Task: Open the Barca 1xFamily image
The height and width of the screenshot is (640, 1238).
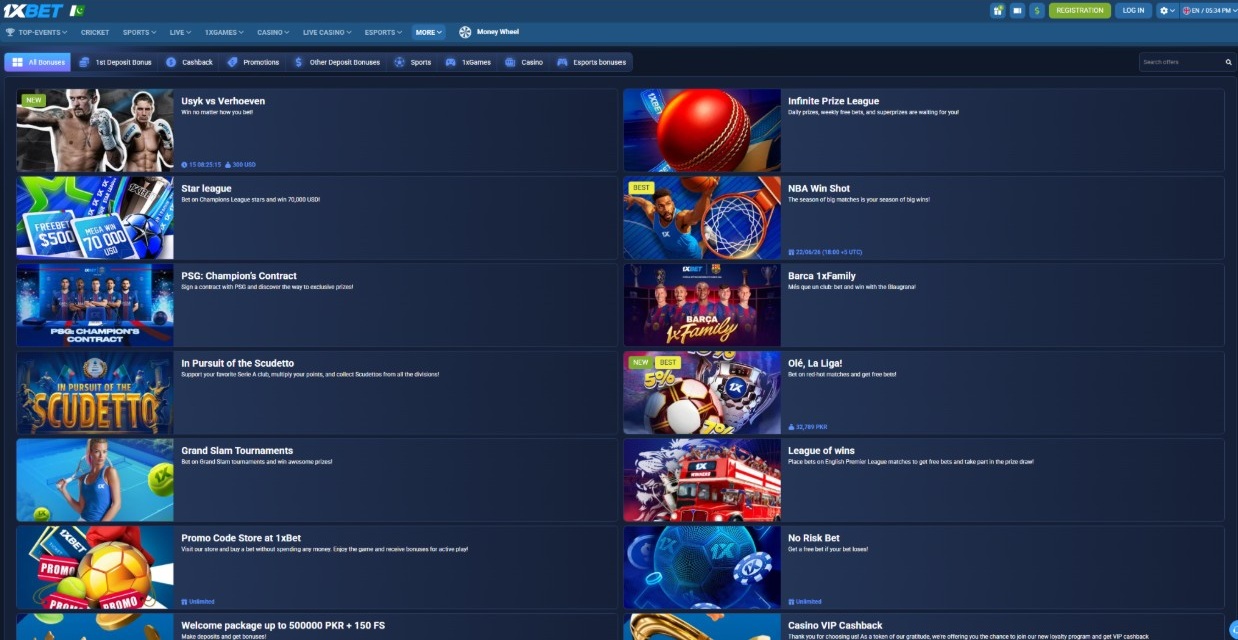Action: point(702,305)
